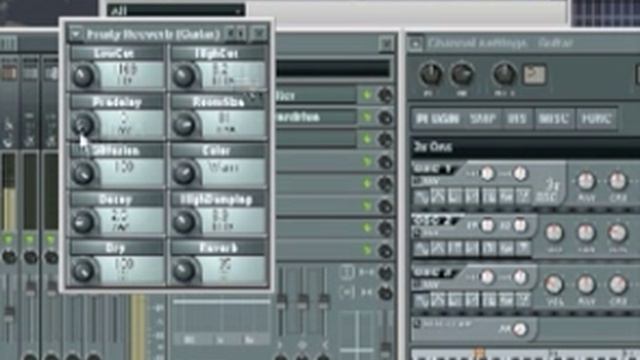Viewport: 640px width, 360px height.
Task: Click the Decay knob in Fruity Reeverb
Action: point(83,222)
